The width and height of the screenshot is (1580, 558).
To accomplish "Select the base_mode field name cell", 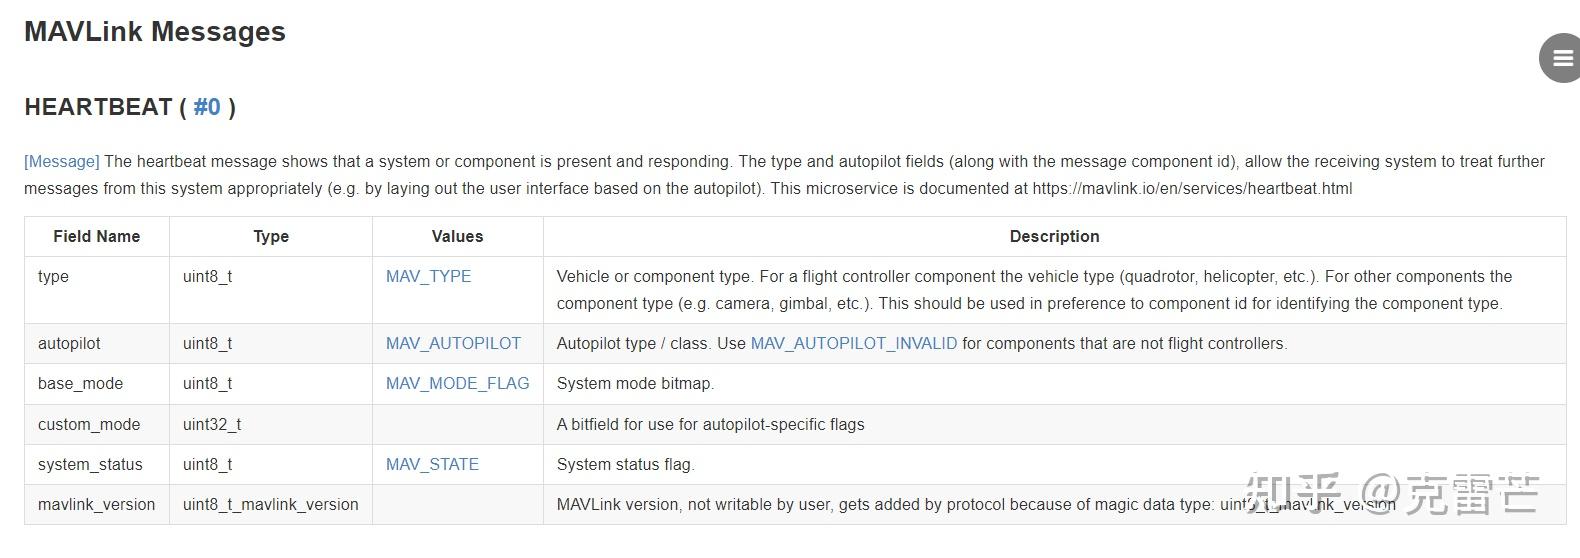I will click(x=81, y=383).
